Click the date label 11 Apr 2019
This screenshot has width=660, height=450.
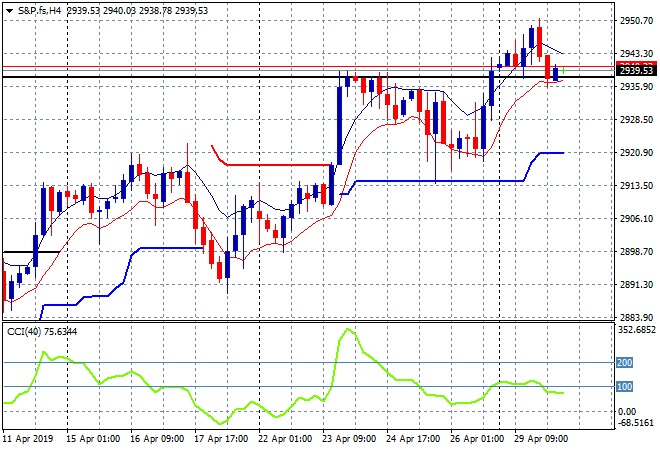pyautogui.click(x=28, y=439)
